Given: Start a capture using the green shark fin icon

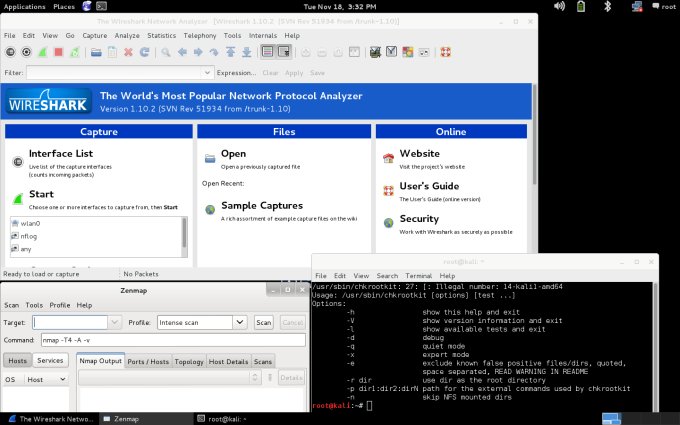Looking at the screenshot, I should point(43,52).
